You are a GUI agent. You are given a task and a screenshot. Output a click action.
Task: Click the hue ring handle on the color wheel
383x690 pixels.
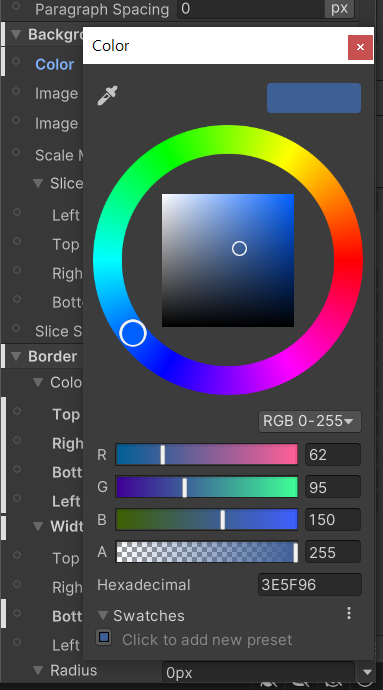[133, 333]
